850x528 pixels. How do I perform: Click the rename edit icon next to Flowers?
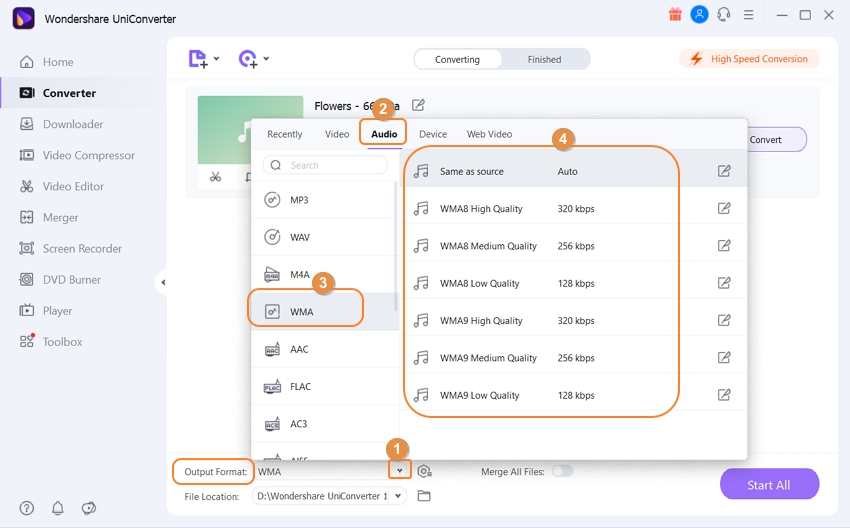click(418, 105)
